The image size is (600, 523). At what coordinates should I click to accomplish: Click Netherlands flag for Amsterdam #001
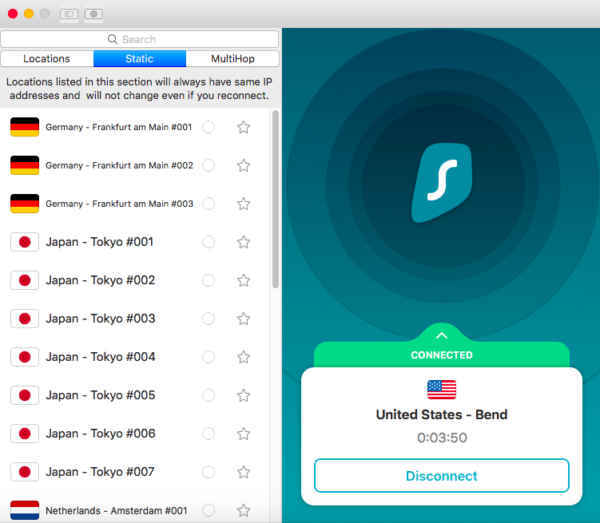[24, 510]
